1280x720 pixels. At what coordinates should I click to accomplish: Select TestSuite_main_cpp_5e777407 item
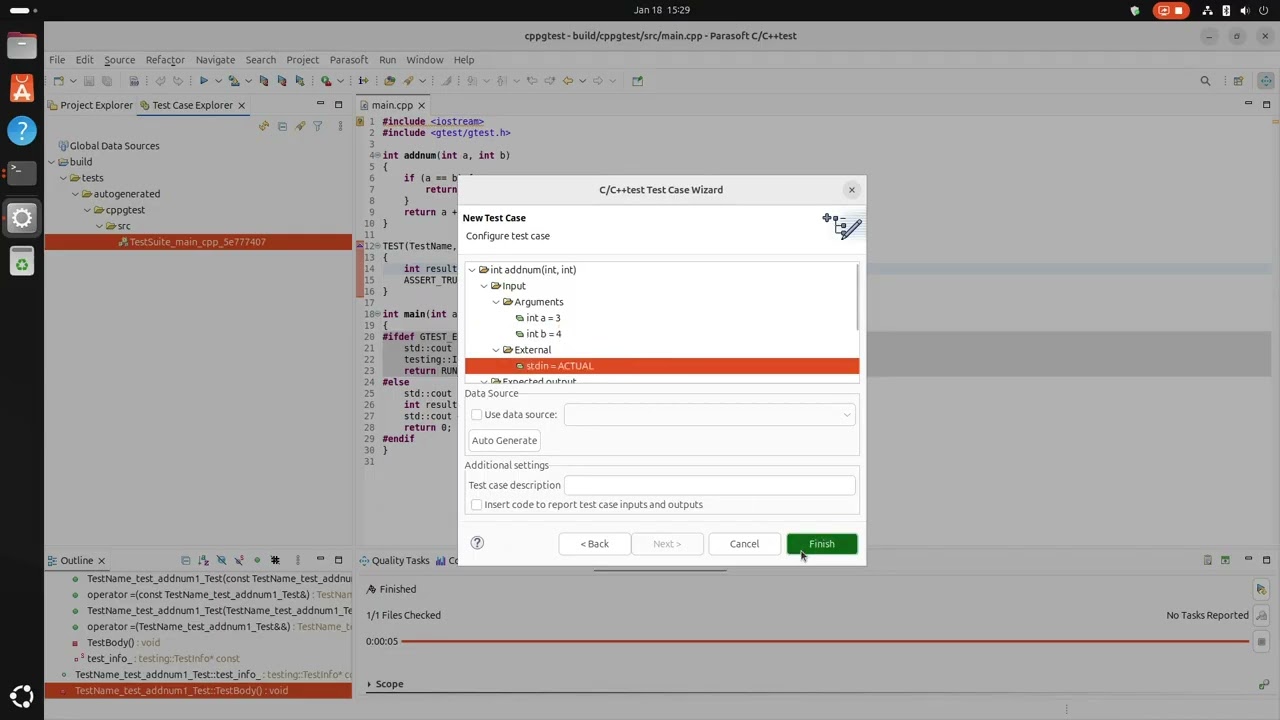point(198,242)
